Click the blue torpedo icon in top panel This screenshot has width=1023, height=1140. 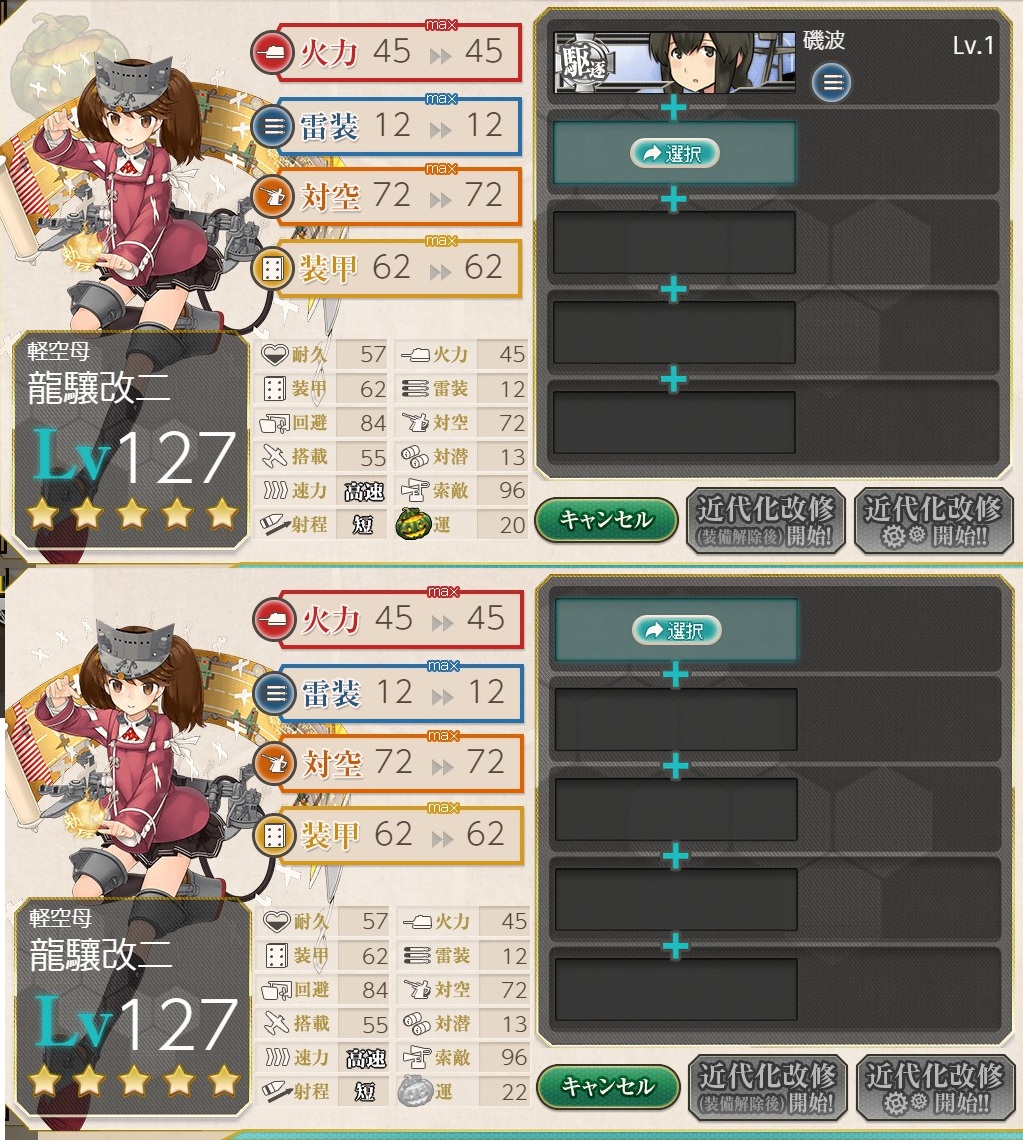pyautogui.click(x=272, y=127)
